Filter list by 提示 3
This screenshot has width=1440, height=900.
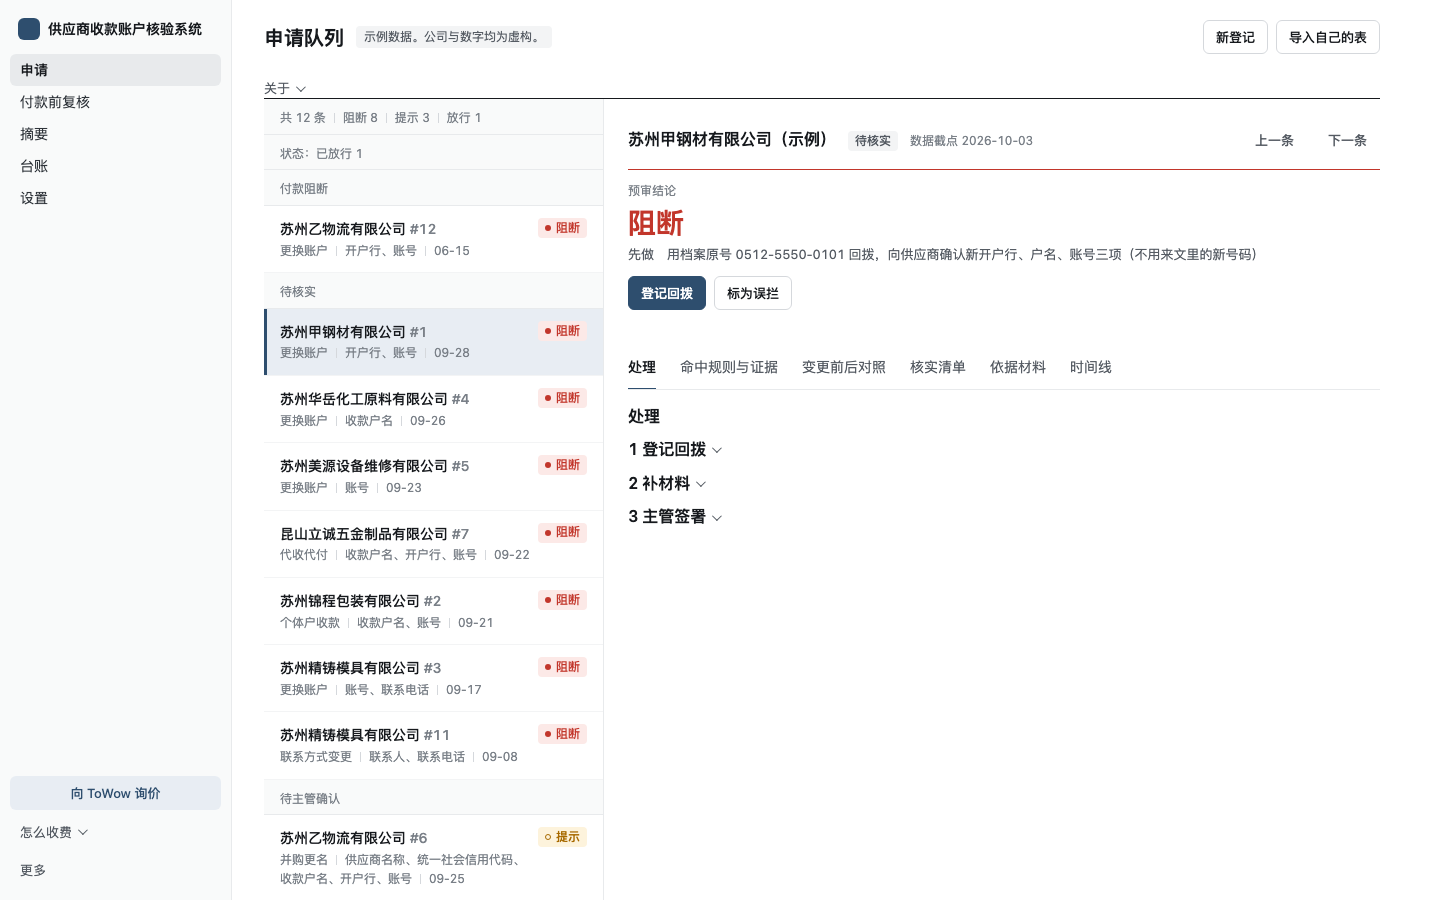tap(412, 118)
